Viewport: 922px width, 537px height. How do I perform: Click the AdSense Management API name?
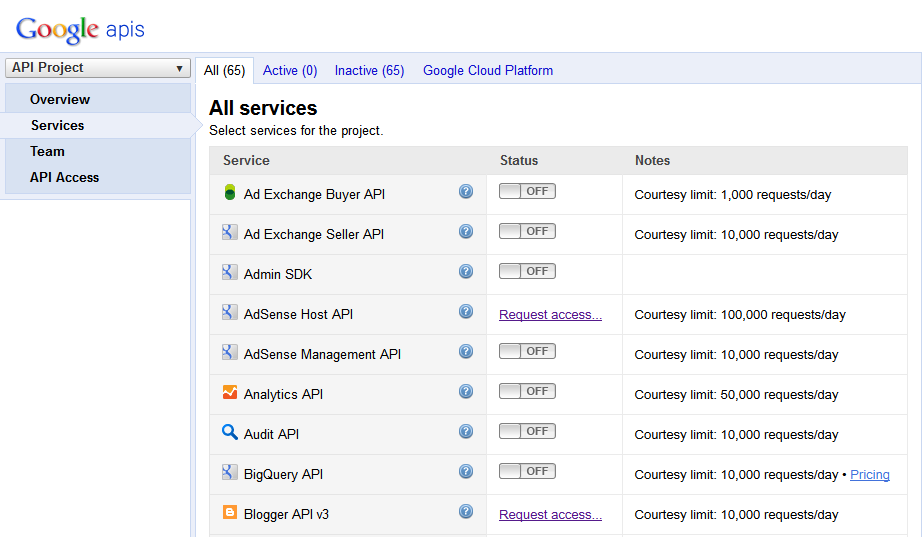(322, 354)
